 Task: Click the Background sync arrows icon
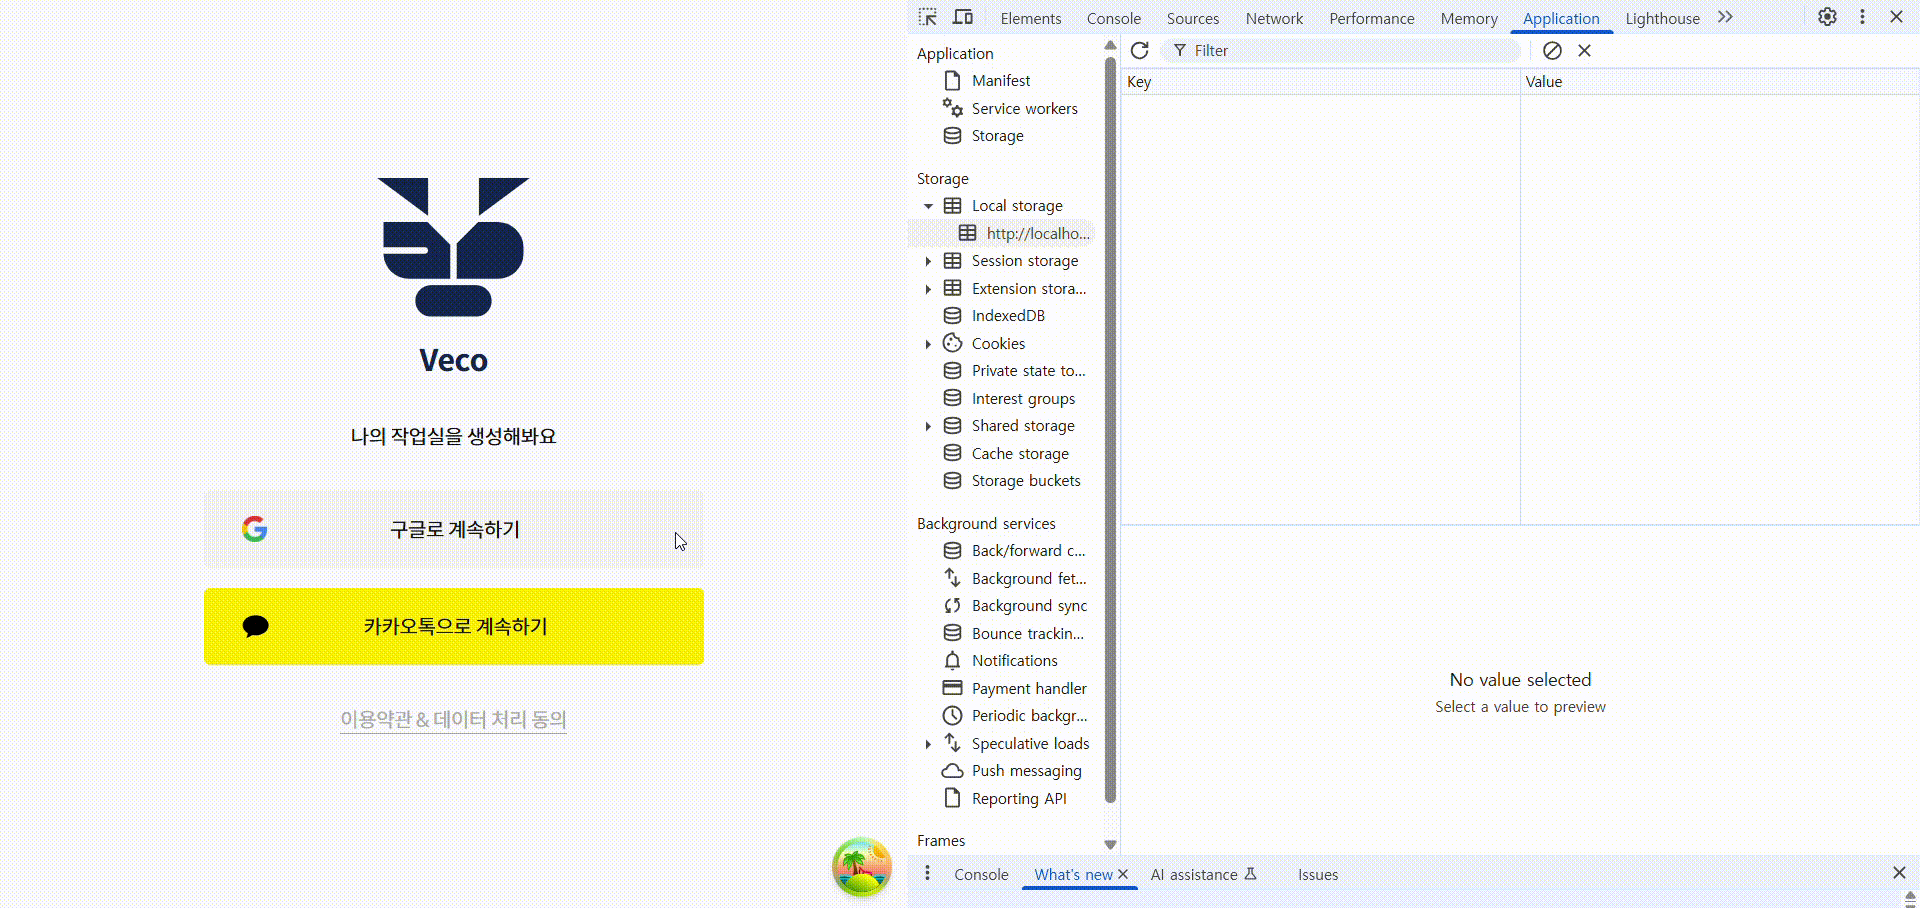(952, 605)
